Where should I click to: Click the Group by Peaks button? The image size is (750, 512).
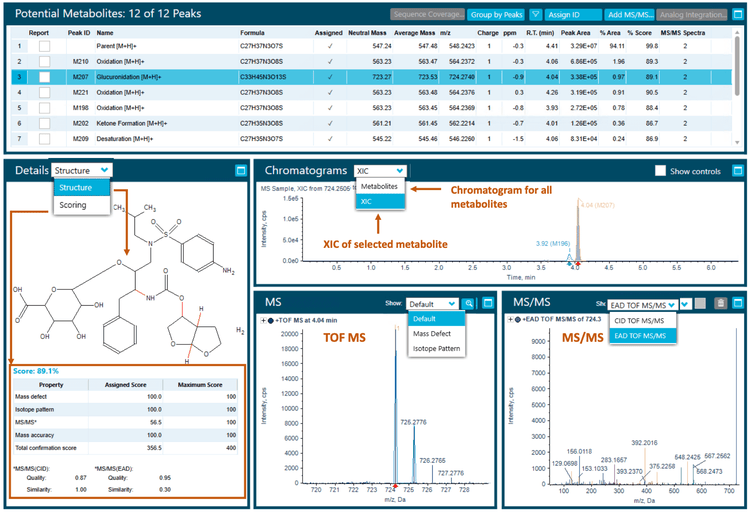pyautogui.click(x=497, y=15)
